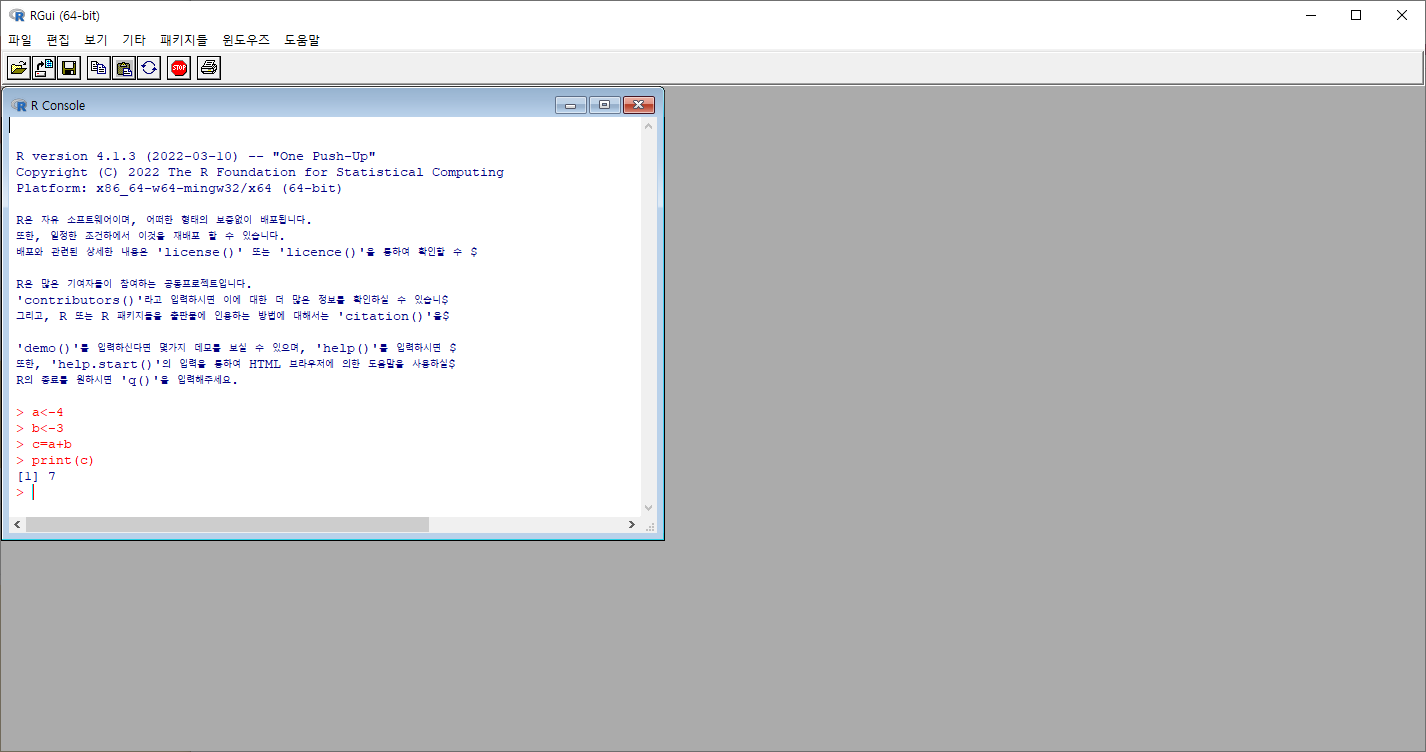Click the Load workspace toolbar icon
Viewport: 1426px width, 752px height.
coord(44,68)
